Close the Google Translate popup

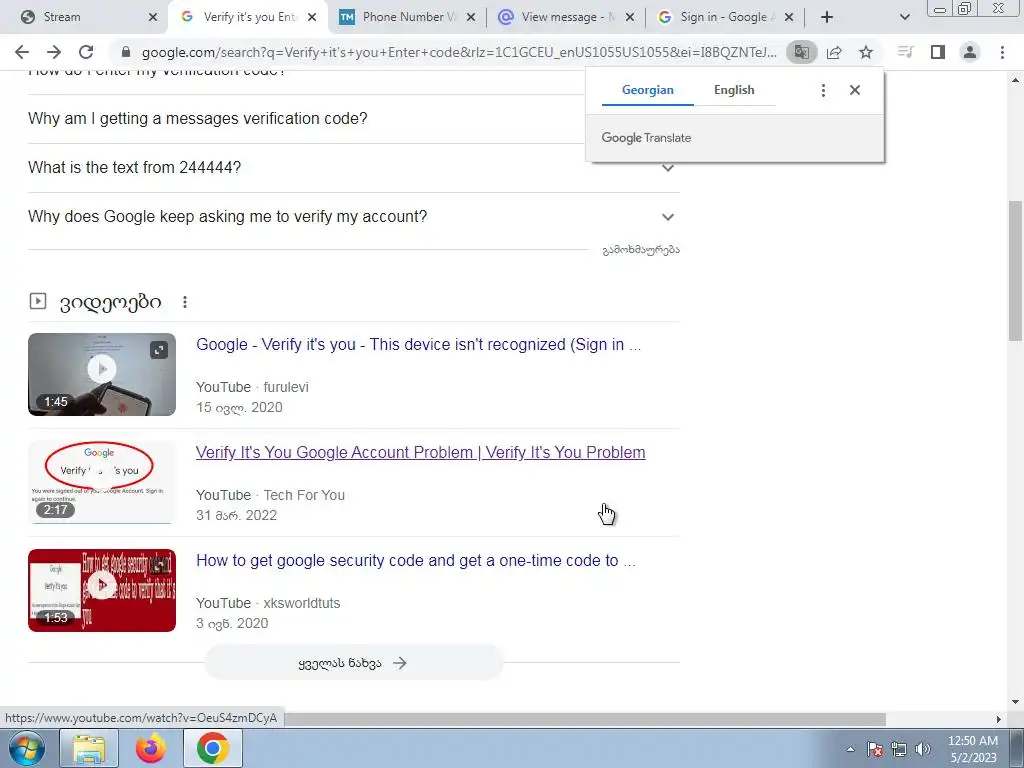855,90
